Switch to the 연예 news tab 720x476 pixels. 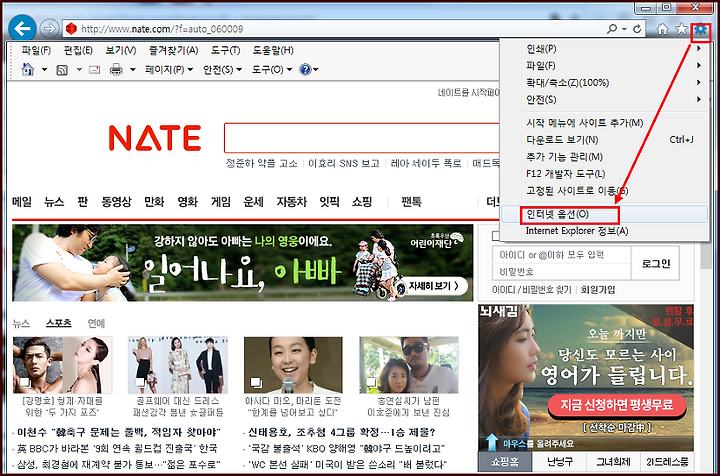pyautogui.click(x=96, y=323)
